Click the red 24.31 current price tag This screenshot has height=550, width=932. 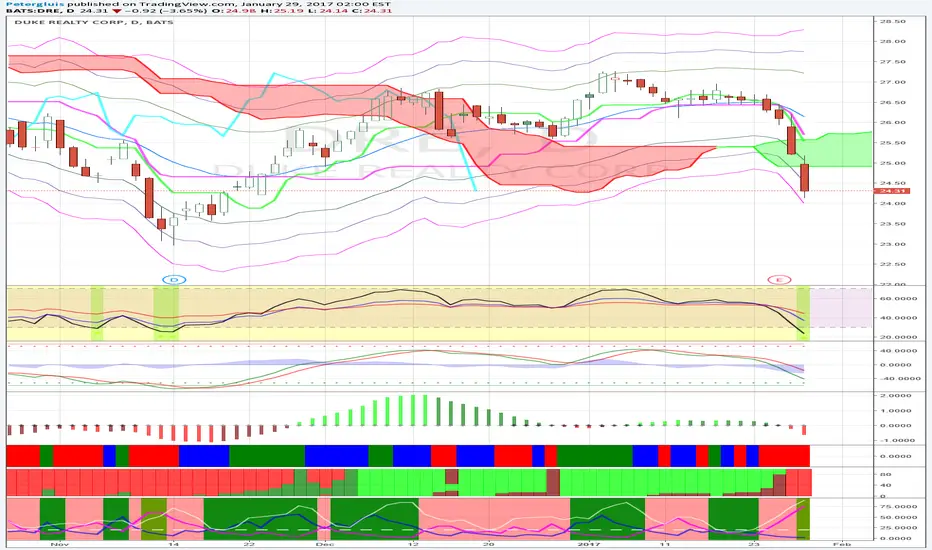coord(892,191)
